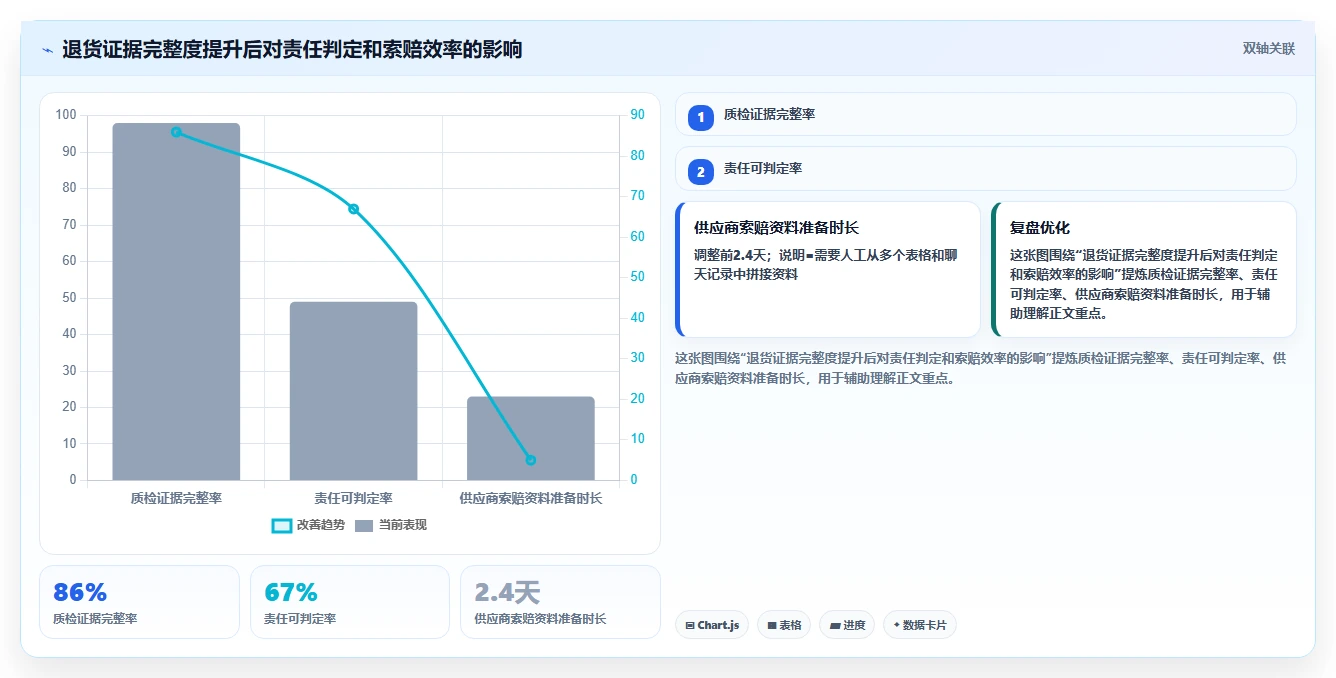Open the 供应商索赔资料准备时长 card
The height and width of the screenshot is (678, 1336).
pos(828,270)
